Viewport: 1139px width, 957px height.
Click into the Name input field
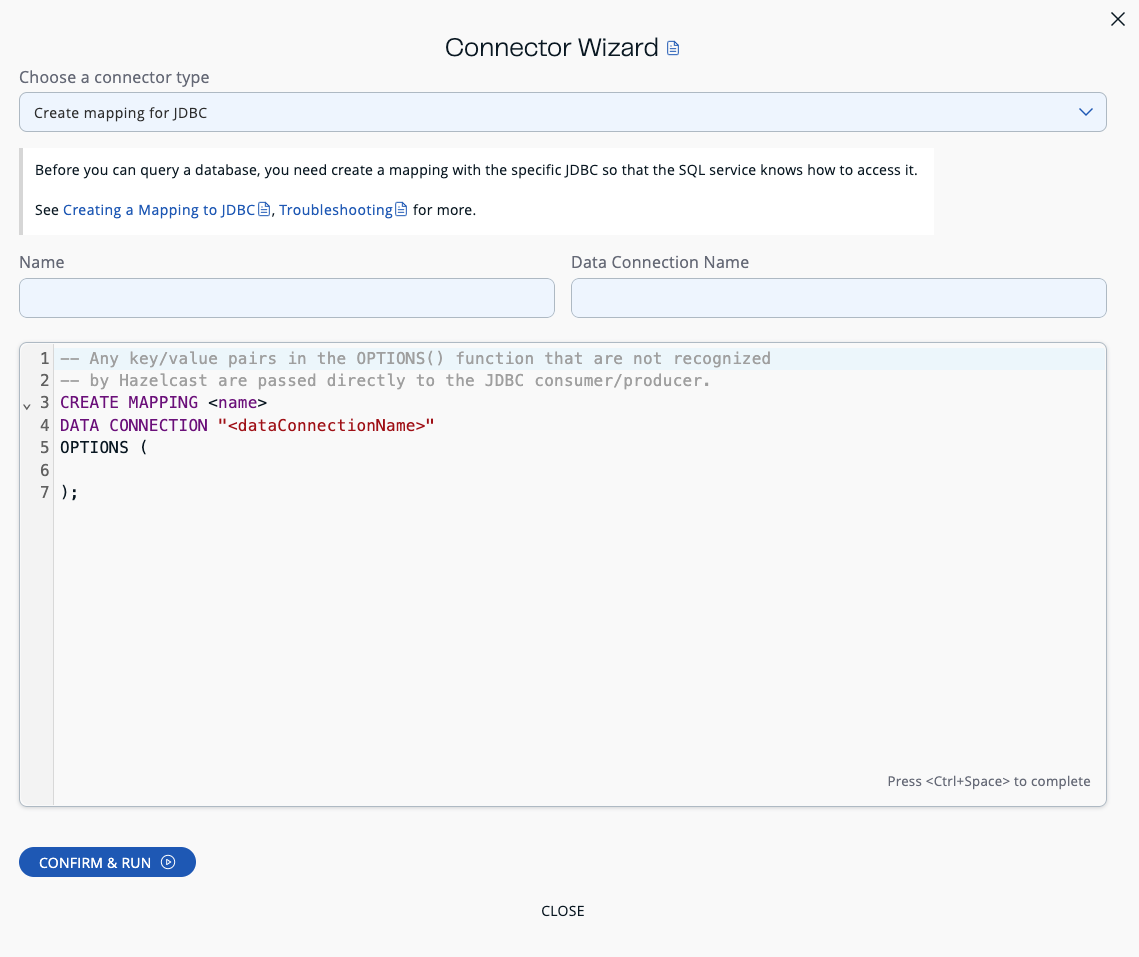click(286, 298)
